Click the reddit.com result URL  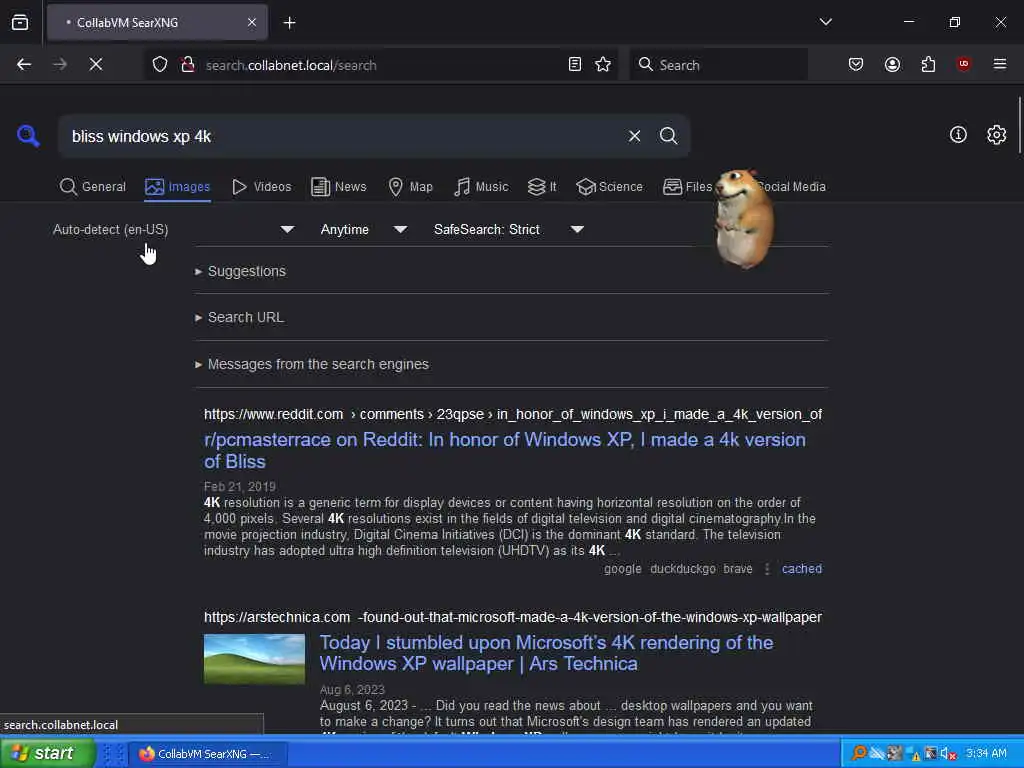point(513,414)
